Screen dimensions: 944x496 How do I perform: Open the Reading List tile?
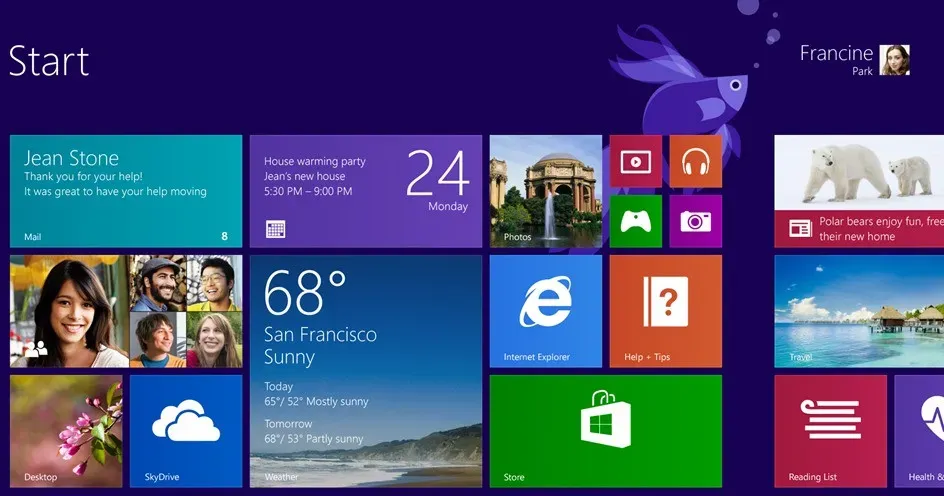830,431
